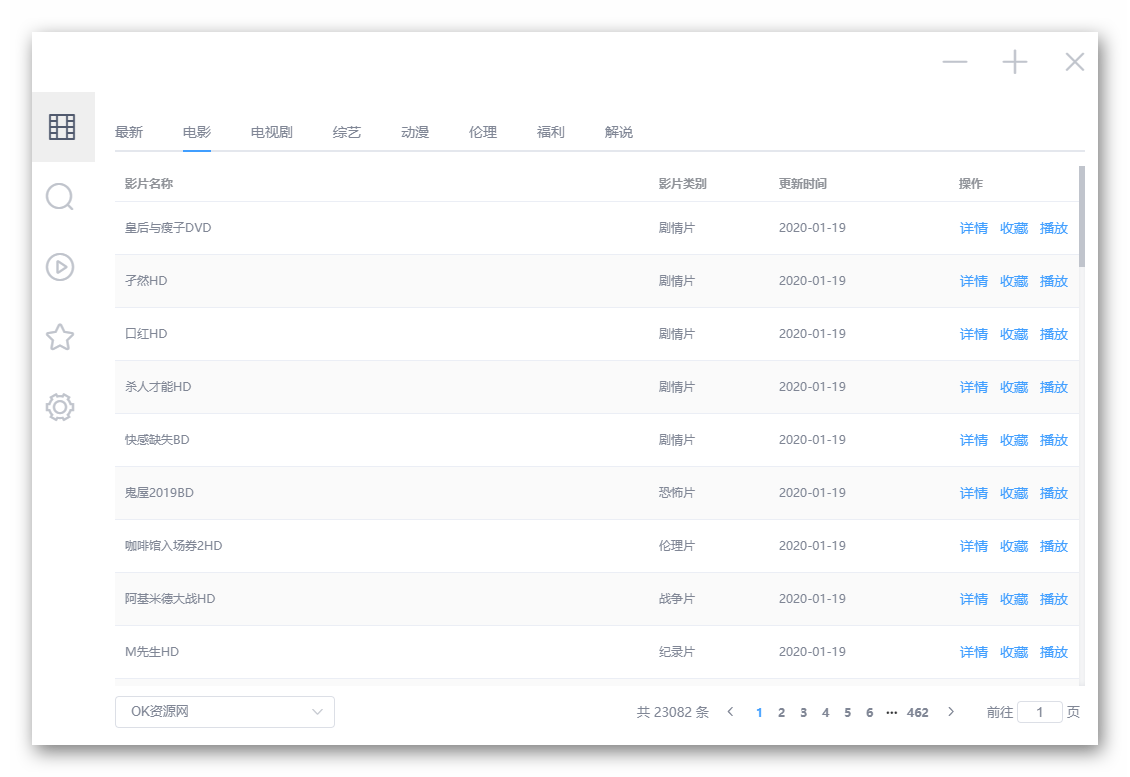This screenshot has height=777, width=1130.
Task: Switch to the 电视剧 tab
Action: pyautogui.click(x=272, y=132)
